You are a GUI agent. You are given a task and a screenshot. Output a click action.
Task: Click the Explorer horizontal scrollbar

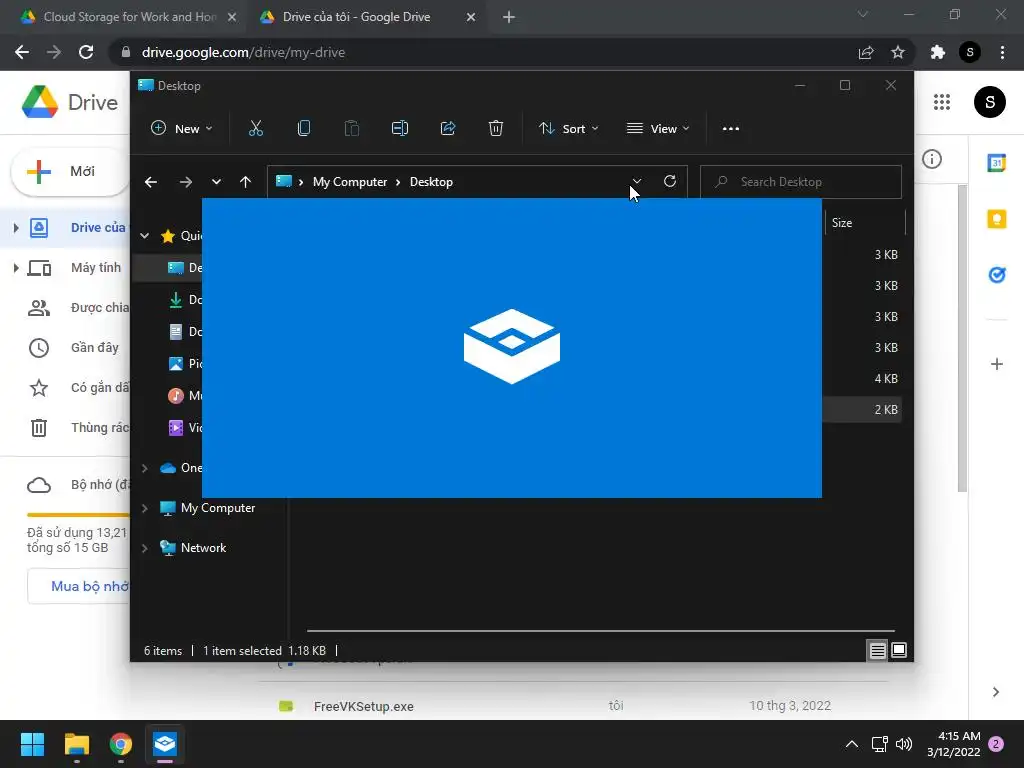601,631
